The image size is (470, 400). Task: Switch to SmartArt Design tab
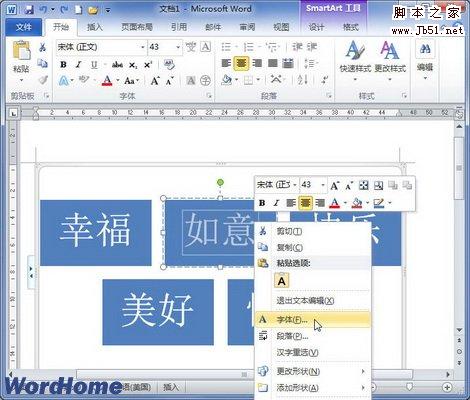coord(316,27)
